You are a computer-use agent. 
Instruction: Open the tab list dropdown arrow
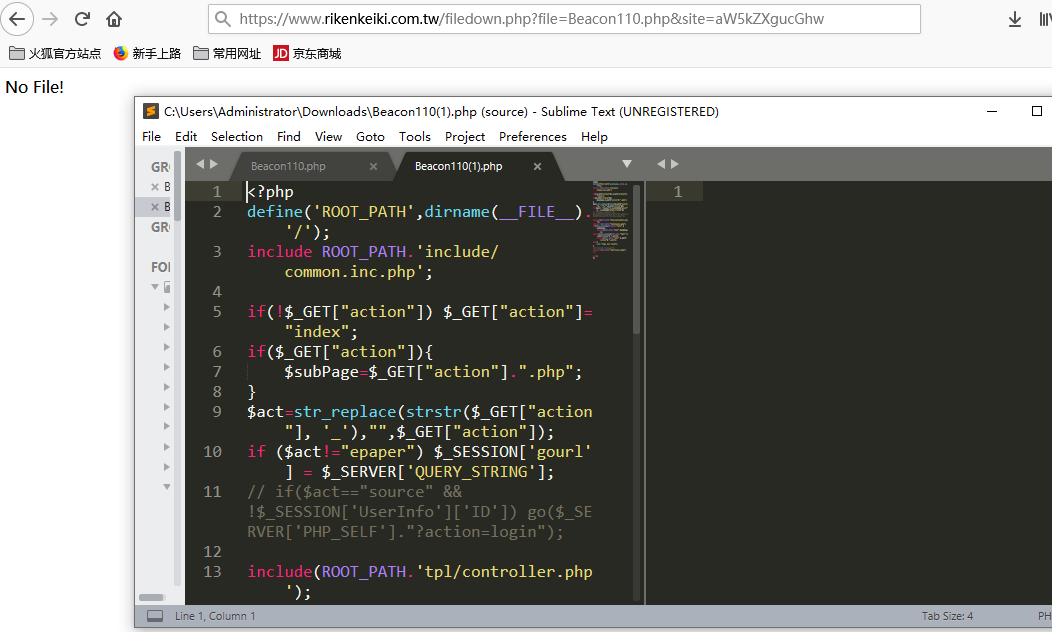[x=627, y=164]
